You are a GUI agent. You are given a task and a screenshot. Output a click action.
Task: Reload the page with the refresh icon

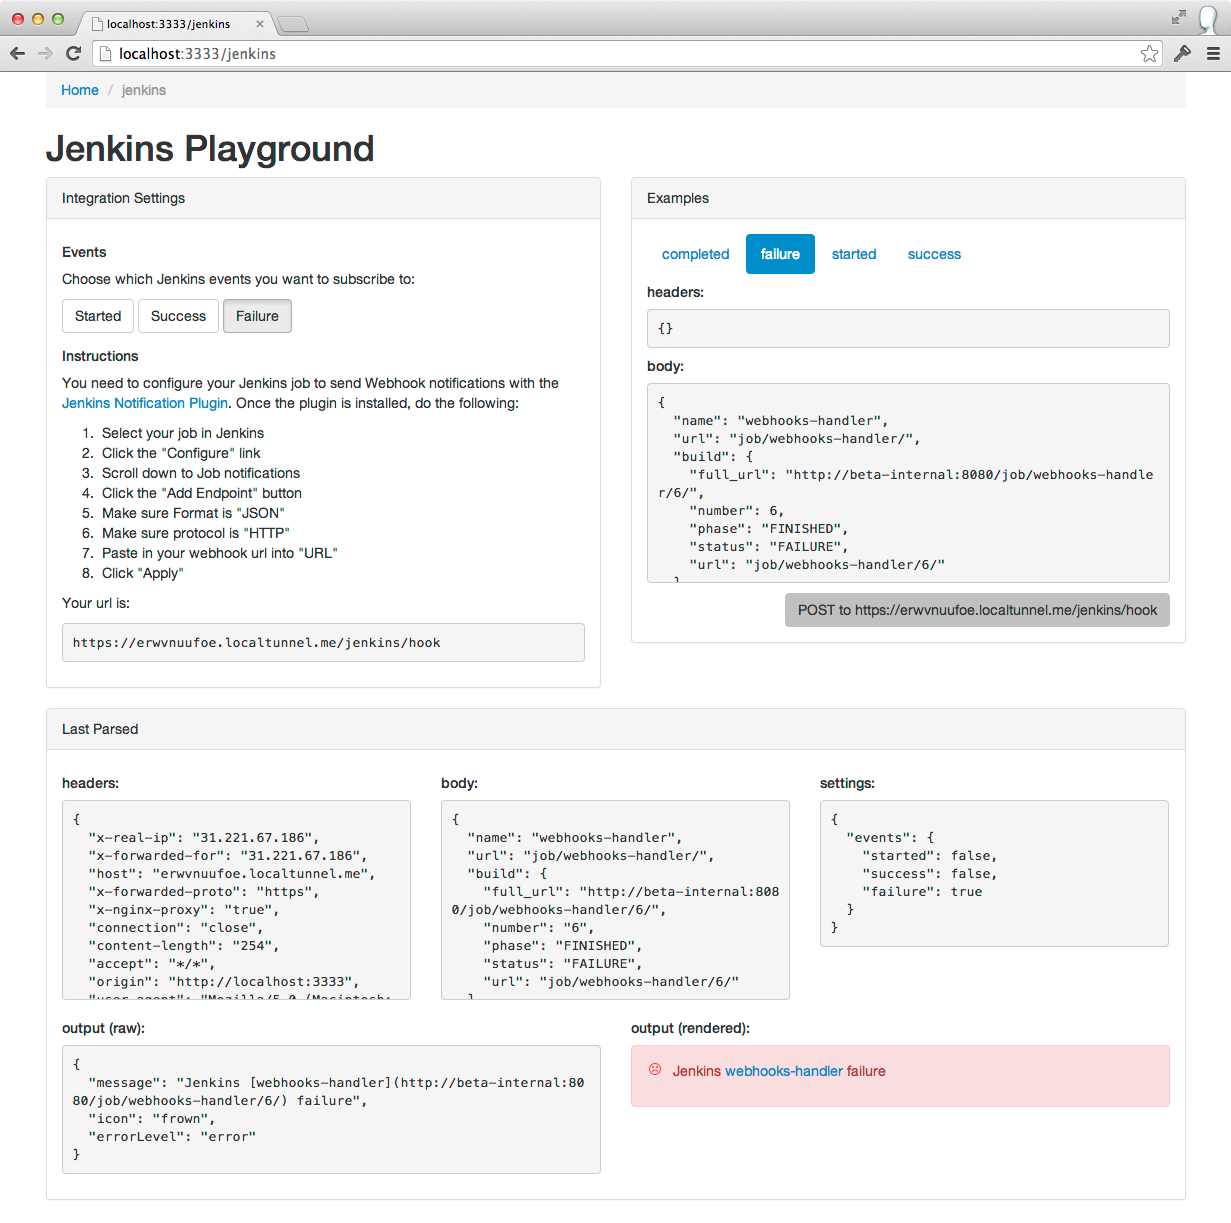pos(73,53)
